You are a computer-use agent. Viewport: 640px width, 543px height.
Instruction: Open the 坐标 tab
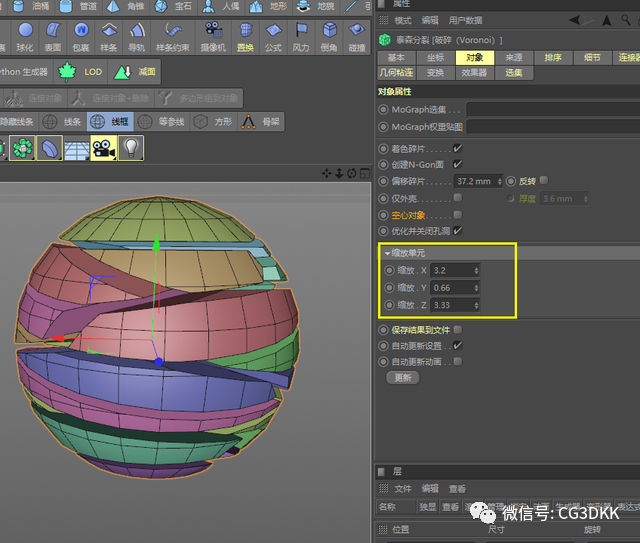435,58
